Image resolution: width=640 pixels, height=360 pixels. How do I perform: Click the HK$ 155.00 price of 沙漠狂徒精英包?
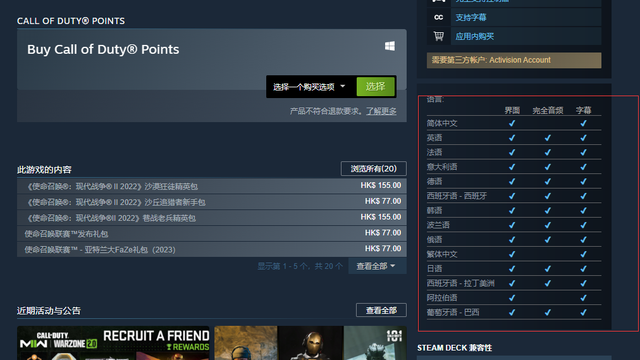[381, 185]
